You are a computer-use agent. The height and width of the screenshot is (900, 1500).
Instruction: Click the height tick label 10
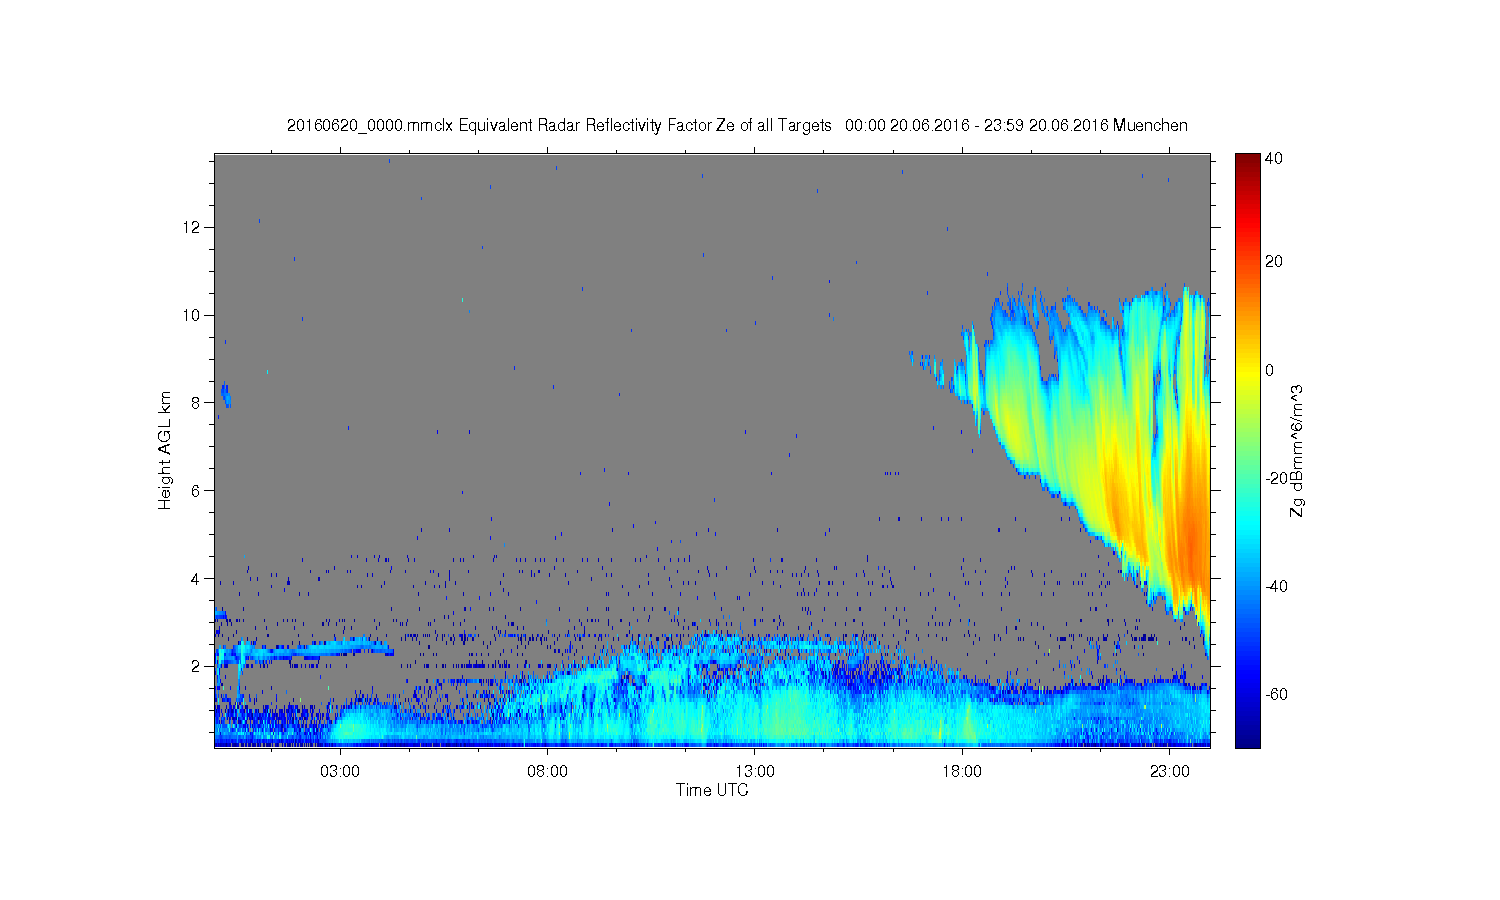click(193, 315)
